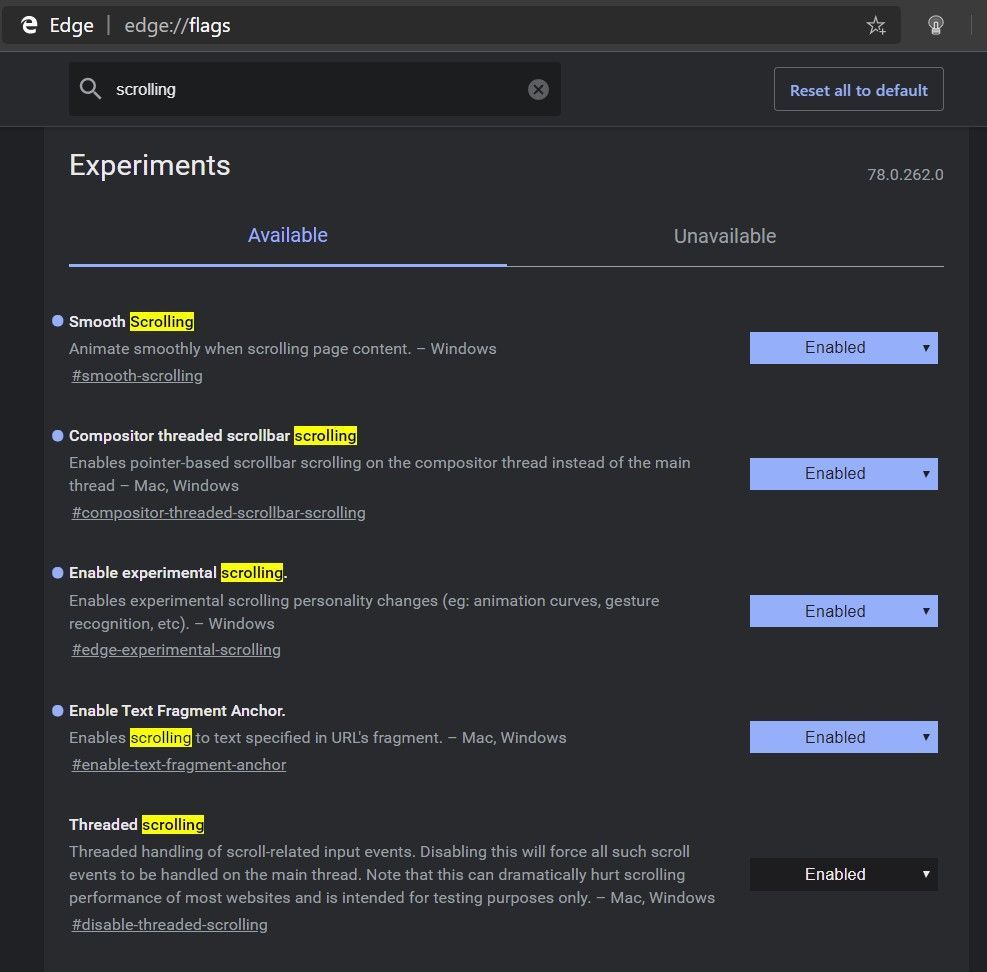Click the blue modified dot beside Smooth Scrolling
Screen dimensions: 987x972
point(58,321)
